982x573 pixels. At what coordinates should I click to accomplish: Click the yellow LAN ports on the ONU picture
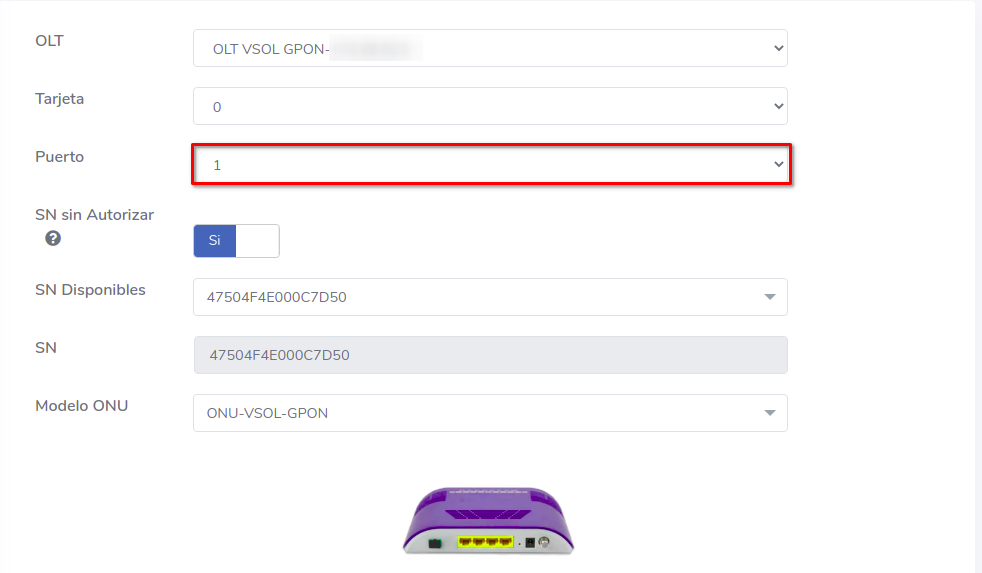click(x=485, y=542)
